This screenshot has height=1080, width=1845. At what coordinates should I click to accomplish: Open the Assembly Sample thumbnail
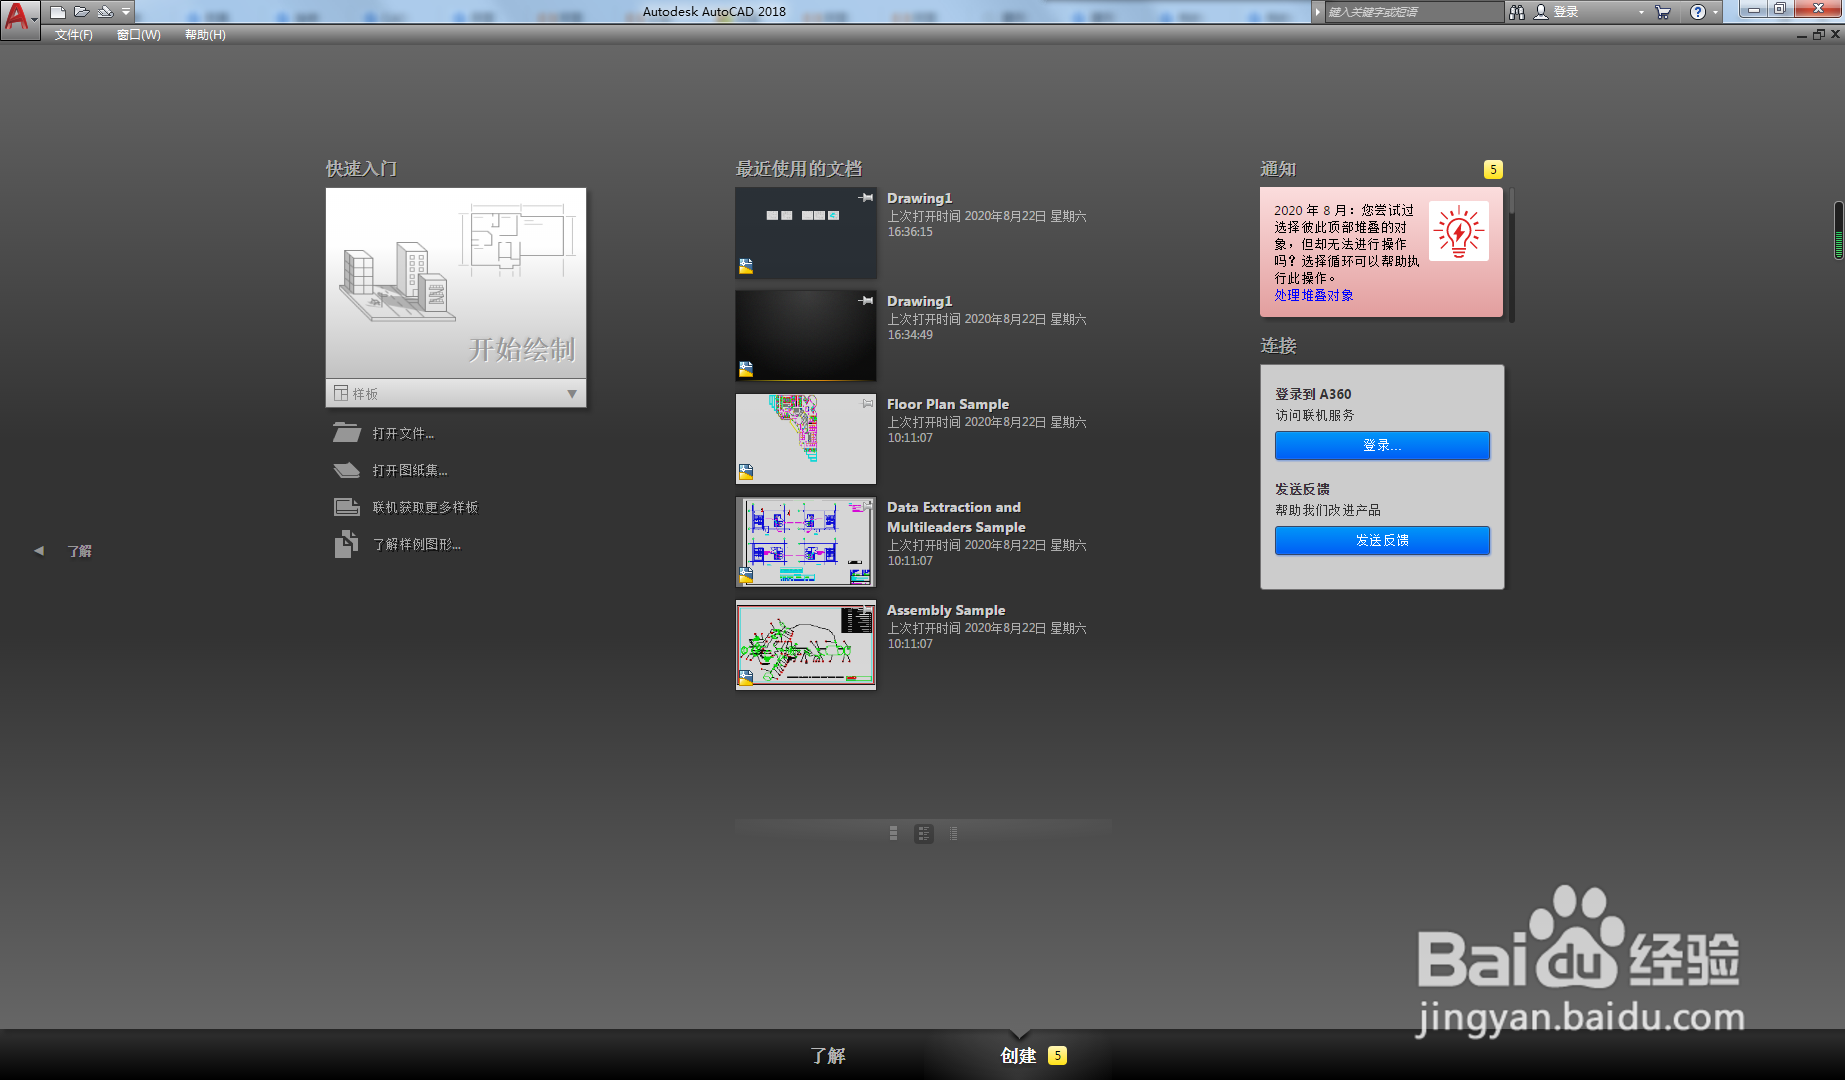[806, 645]
